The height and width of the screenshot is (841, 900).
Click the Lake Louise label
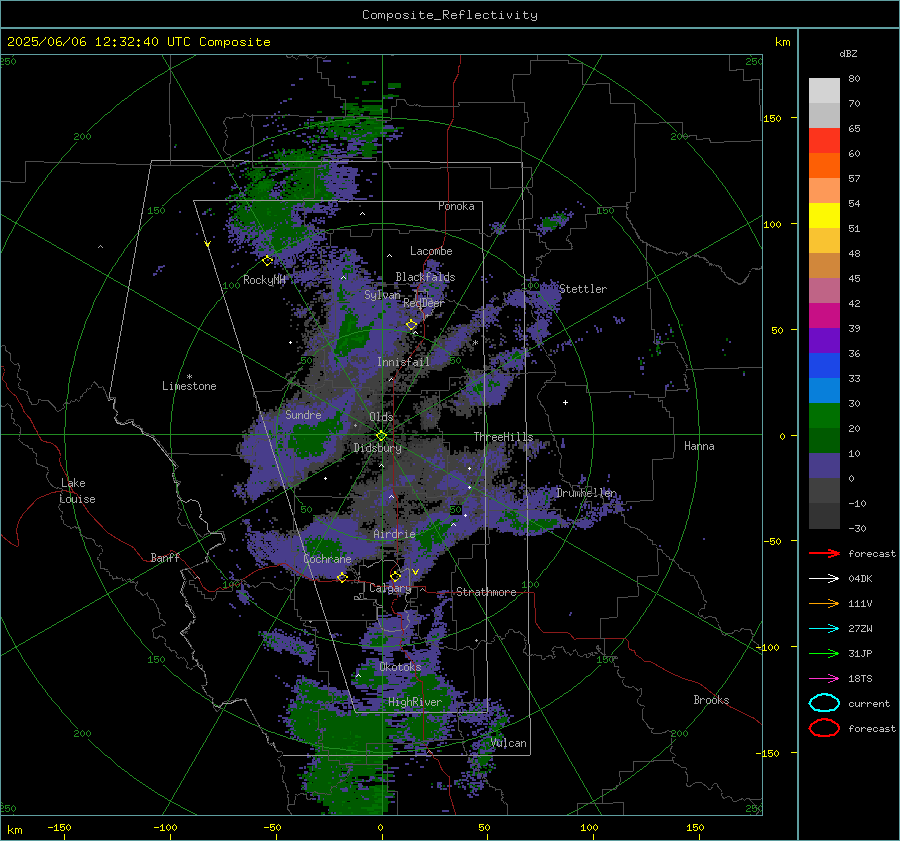77,491
